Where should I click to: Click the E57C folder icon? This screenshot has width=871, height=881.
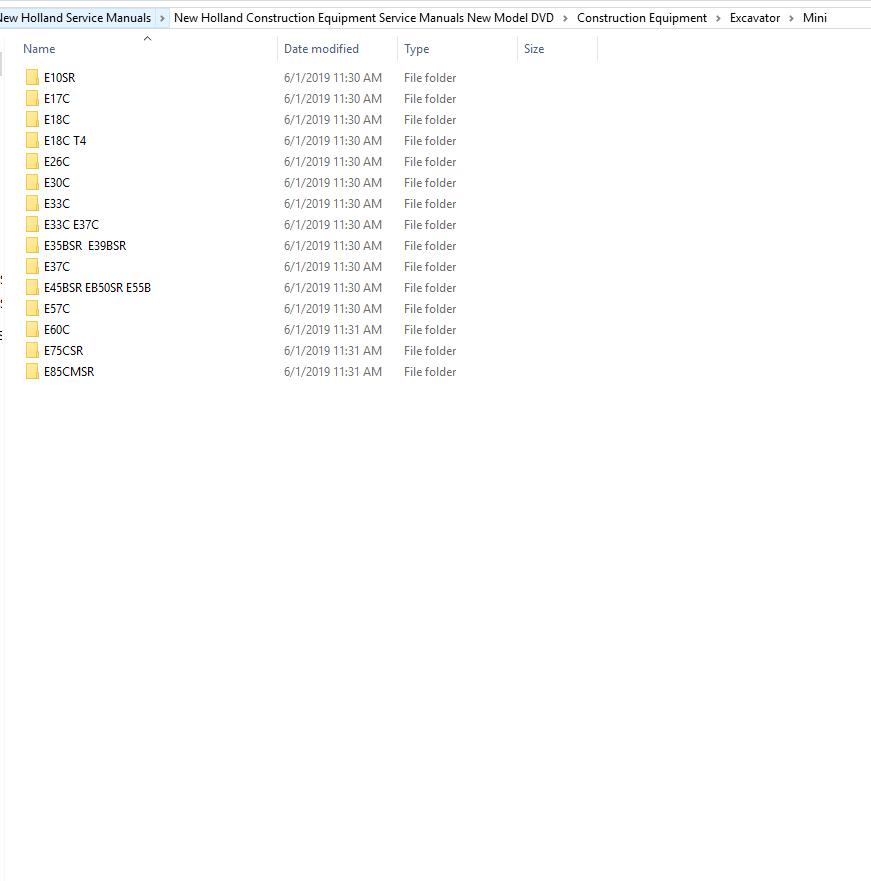[x=33, y=308]
